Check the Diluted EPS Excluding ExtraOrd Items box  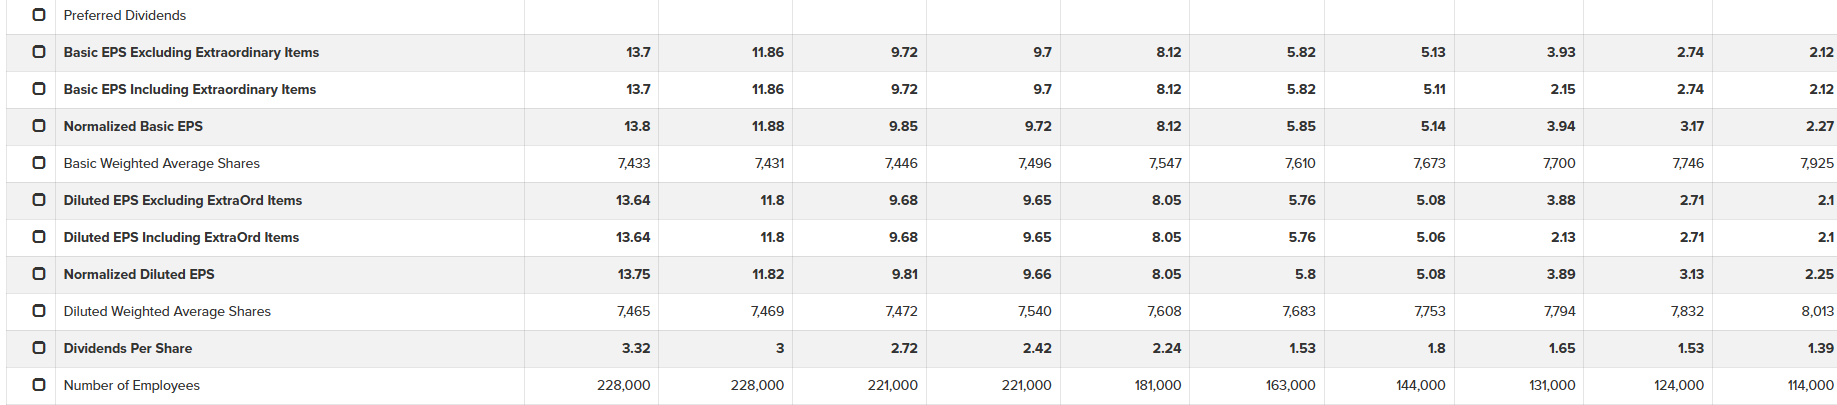[x=39, y=200]
